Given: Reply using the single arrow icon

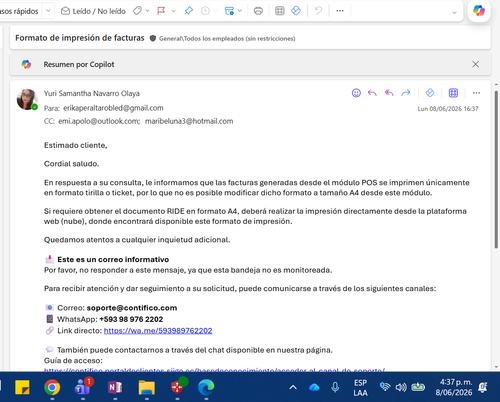Looking at the screenshot, I should pyautogui.click(x=372, y=93).
